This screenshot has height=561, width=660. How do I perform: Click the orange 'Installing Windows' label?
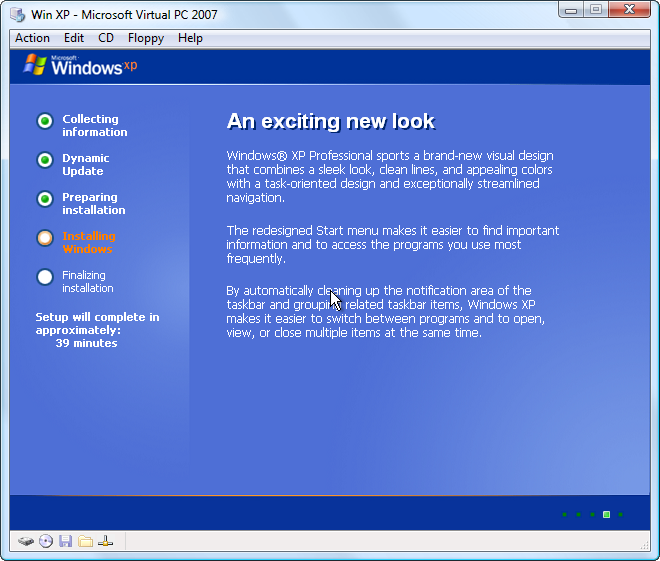89,242
